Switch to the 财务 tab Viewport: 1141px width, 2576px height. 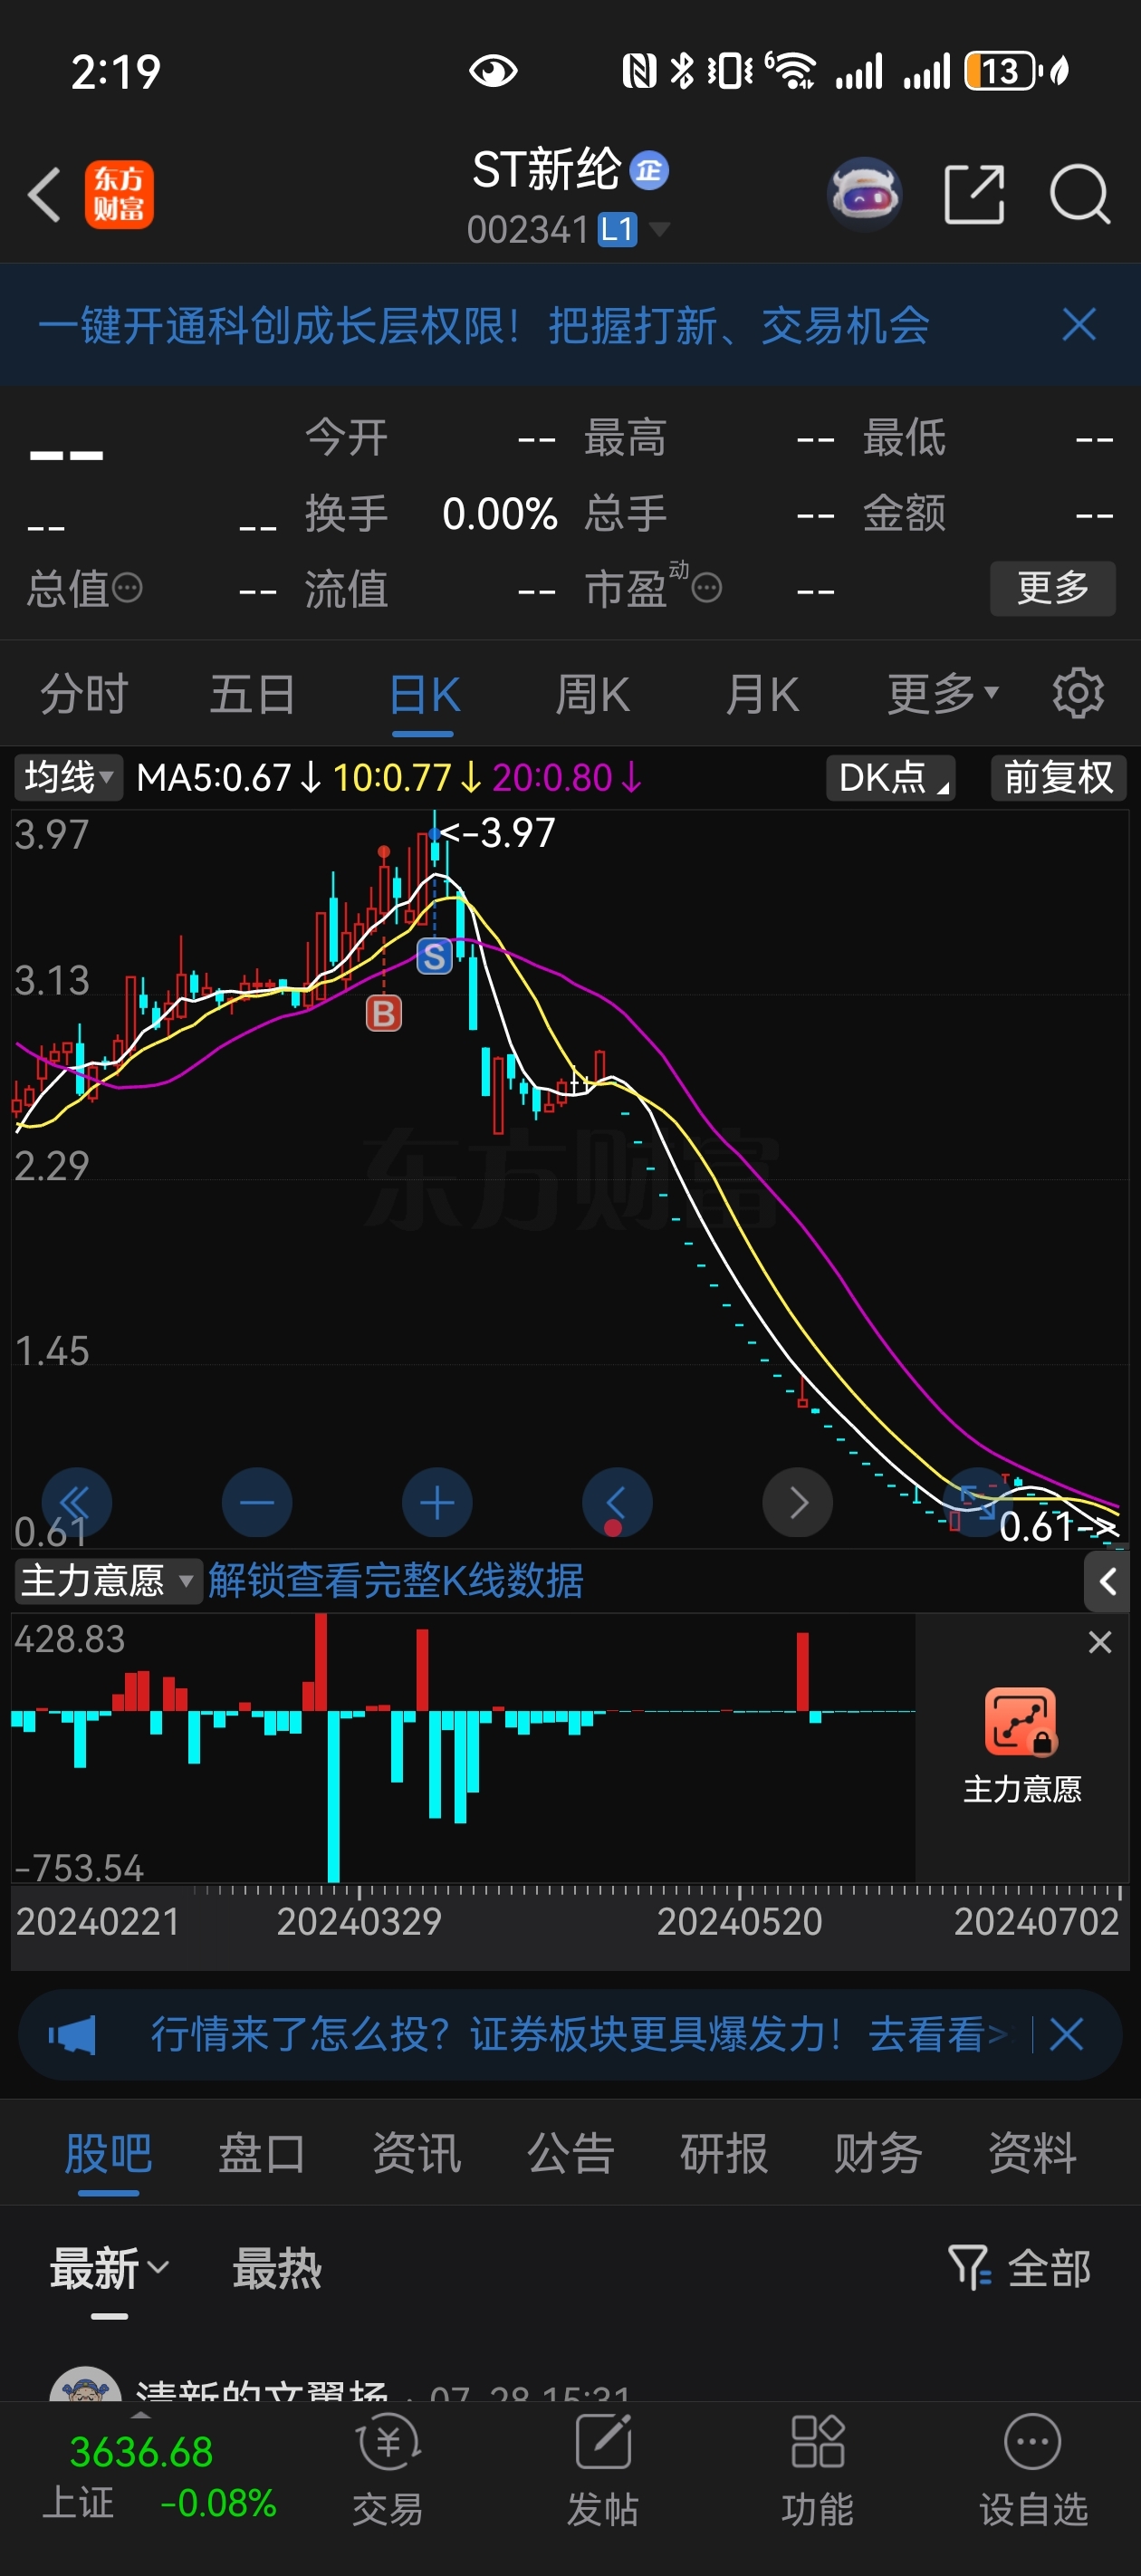click(878, 2153)
